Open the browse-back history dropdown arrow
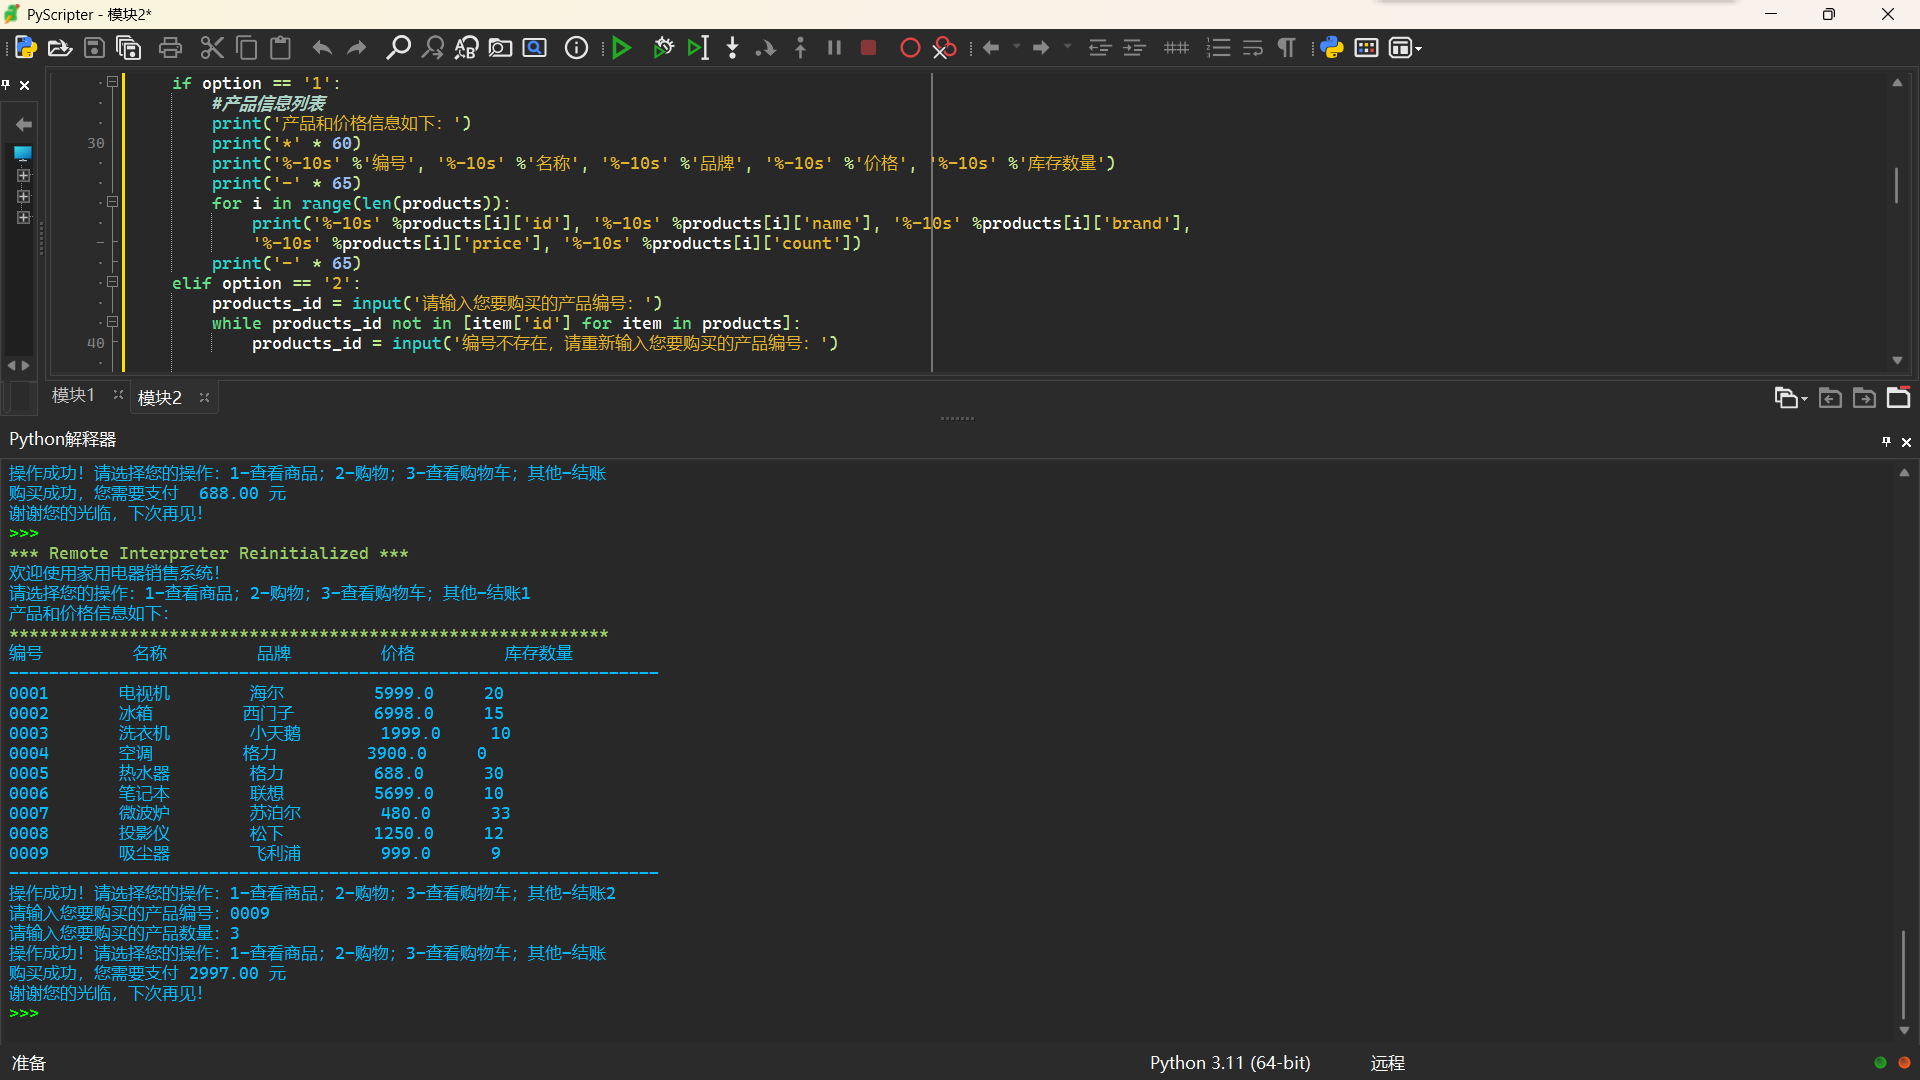 pos(1016,48)
